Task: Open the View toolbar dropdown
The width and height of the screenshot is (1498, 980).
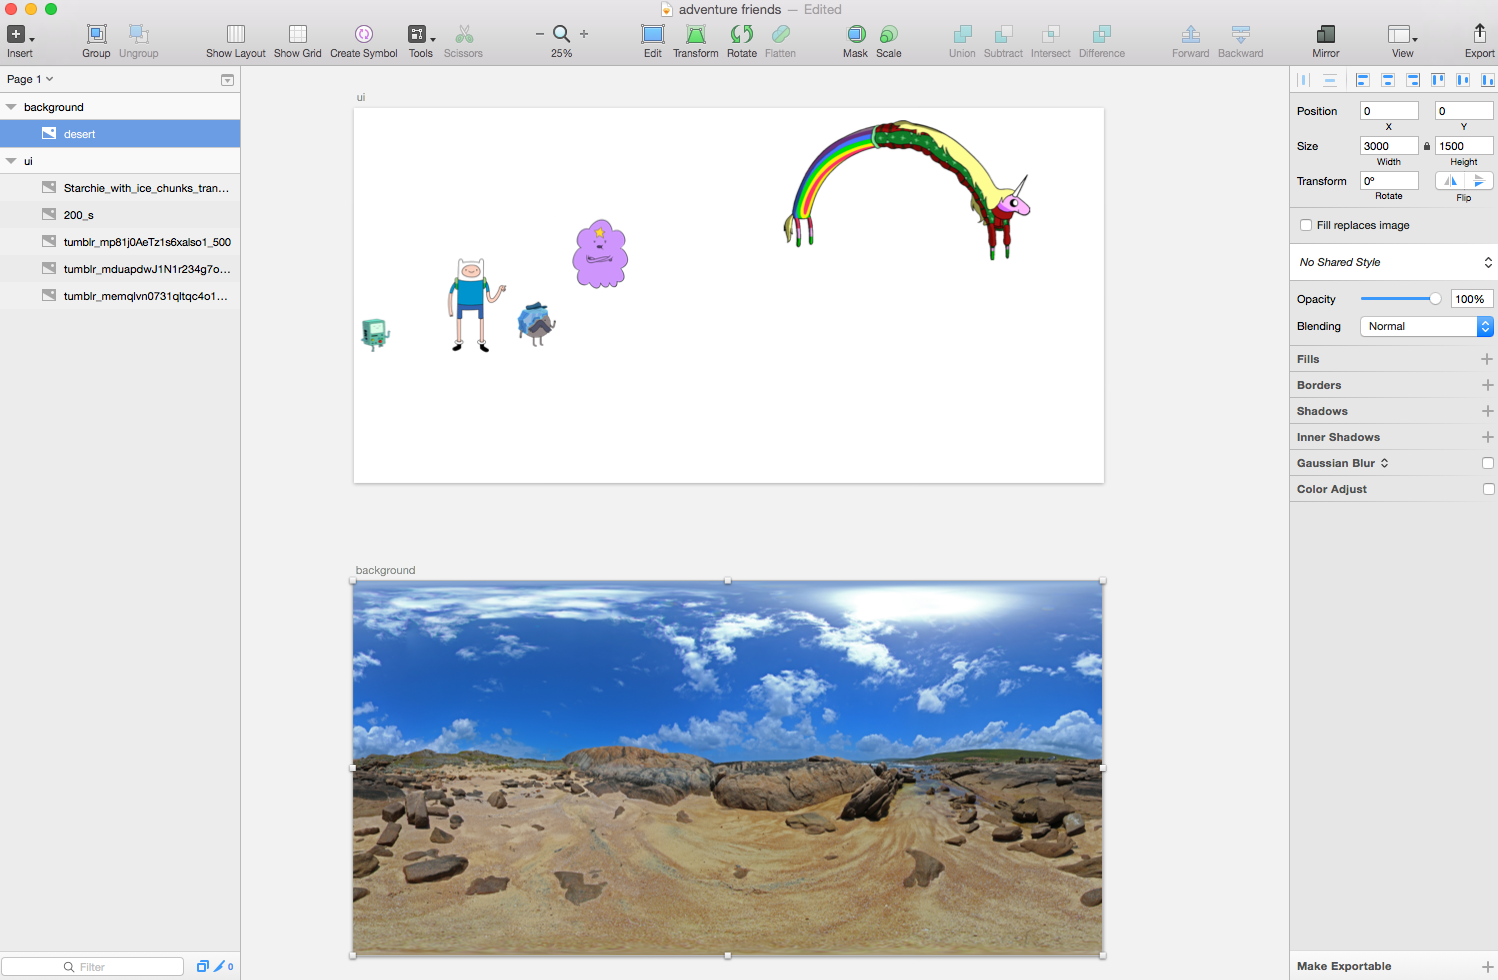Action: [x=1403, y=34]
